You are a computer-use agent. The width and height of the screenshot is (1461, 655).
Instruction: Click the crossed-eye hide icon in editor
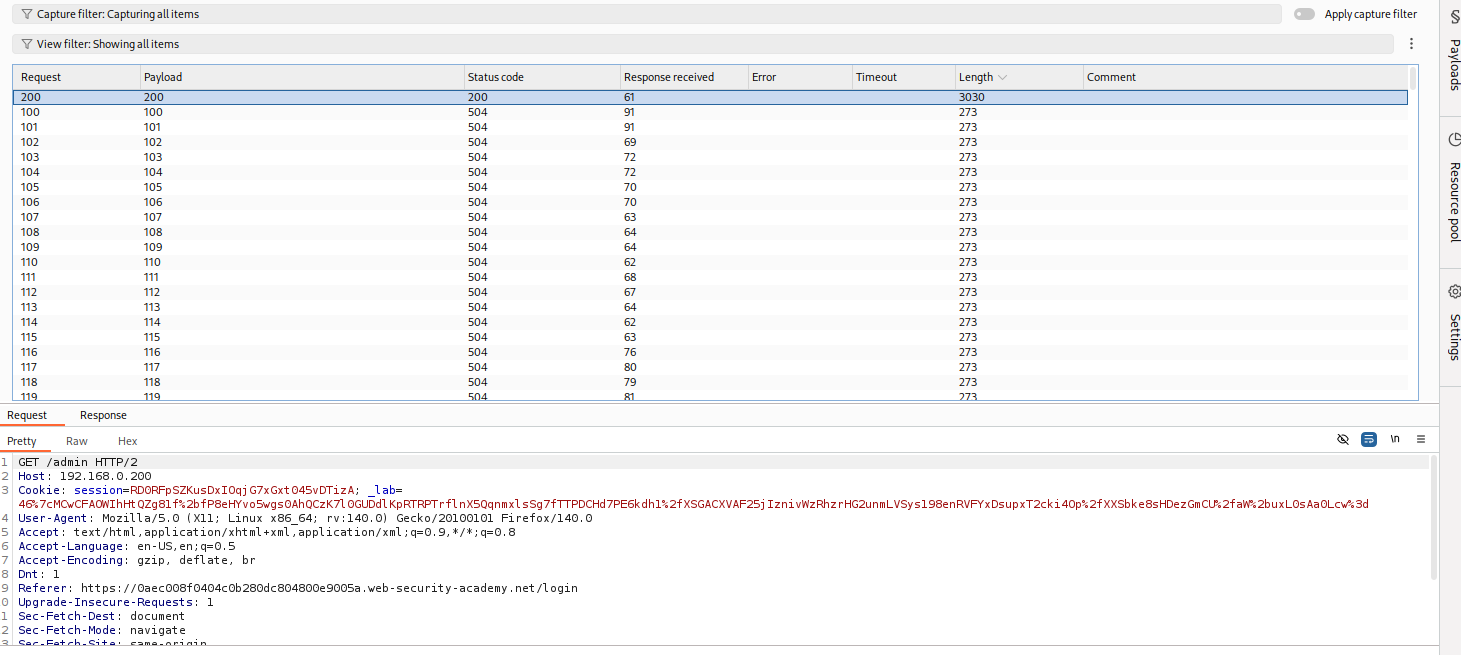(1343, 440)
